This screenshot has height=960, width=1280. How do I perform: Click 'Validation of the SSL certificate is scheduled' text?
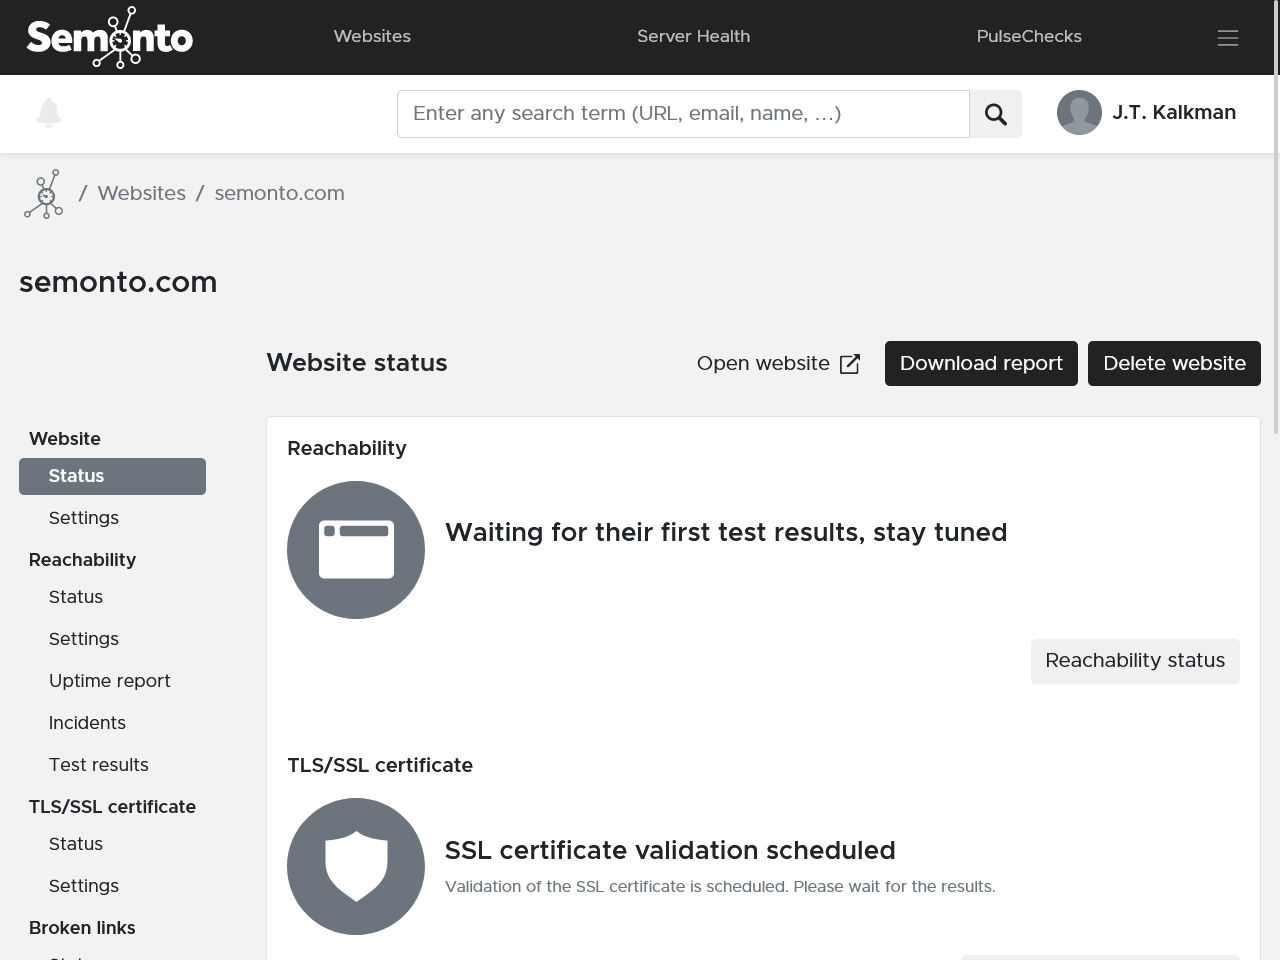pyautogui.click(x=720, y=887)
